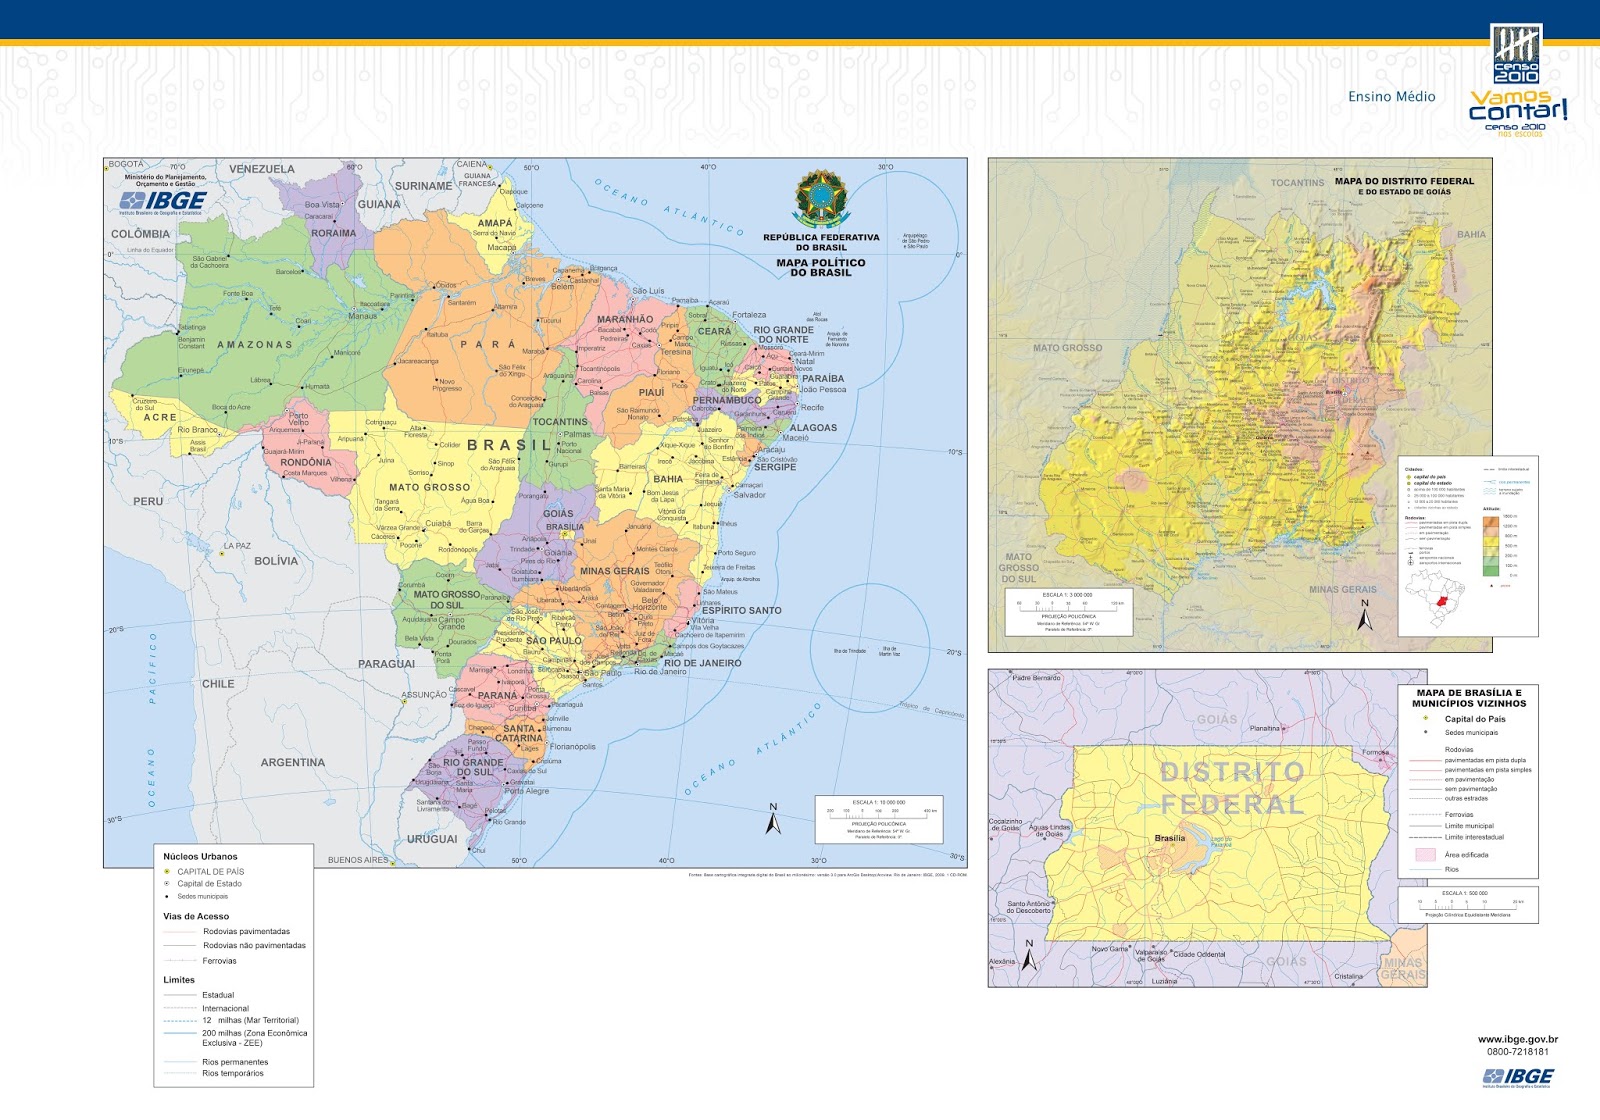Click the scale bar box of the Brasília map
1600x1120 pixels.
coord(1468,904)
